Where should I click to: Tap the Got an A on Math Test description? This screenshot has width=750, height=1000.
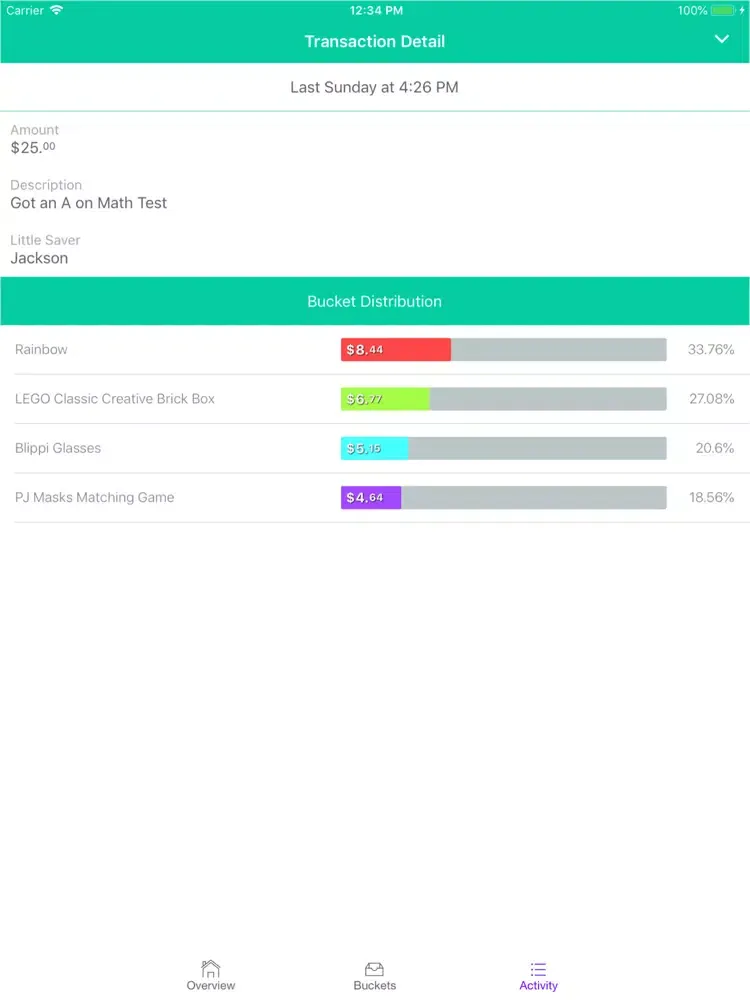point(89,203)
